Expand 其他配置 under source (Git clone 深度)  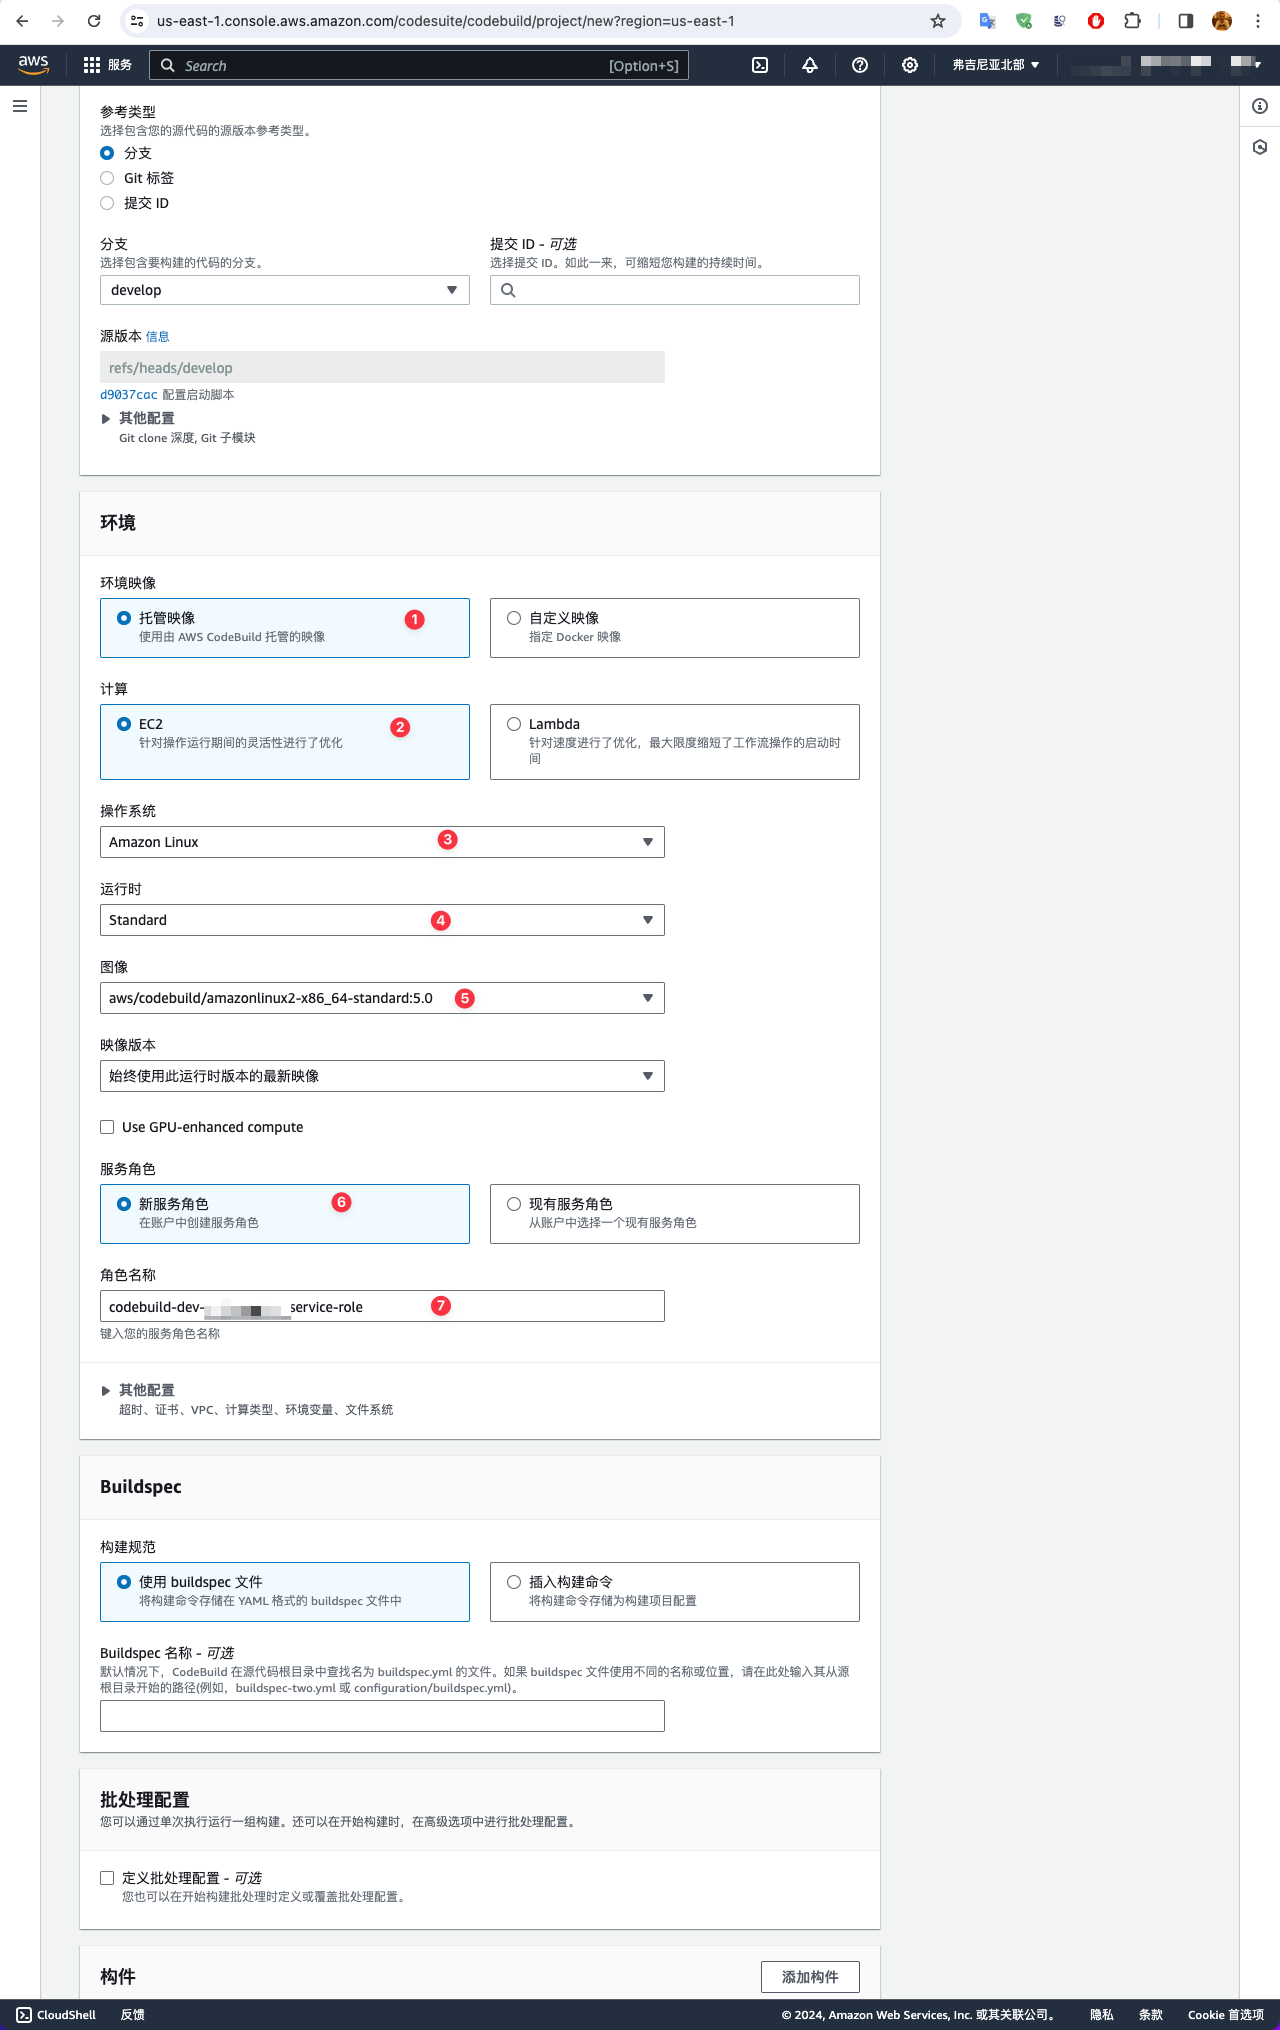tap(138, 418)
